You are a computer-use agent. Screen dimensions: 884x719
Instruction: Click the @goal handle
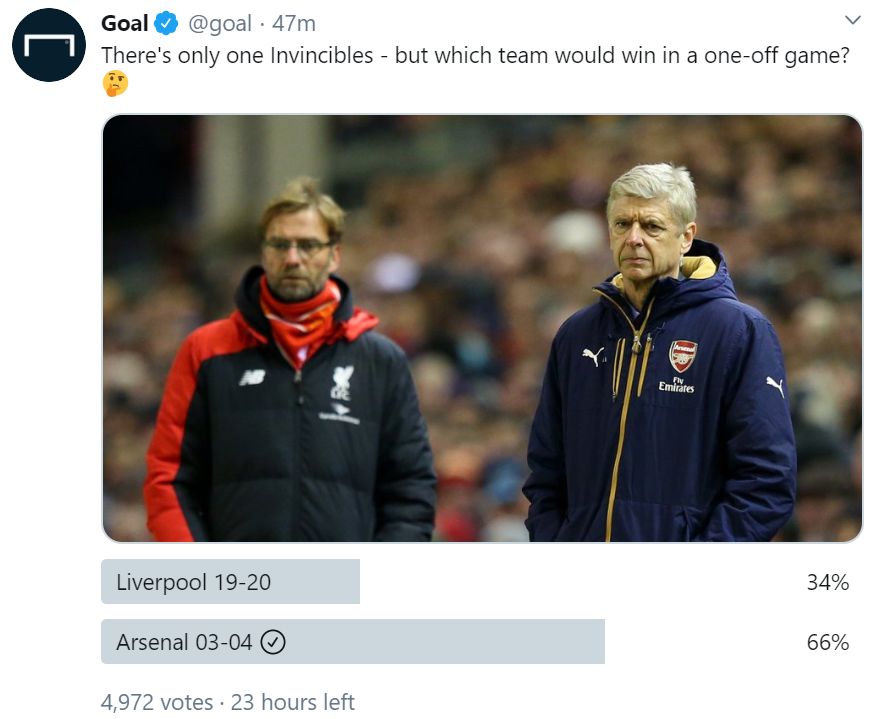[217, 23]
